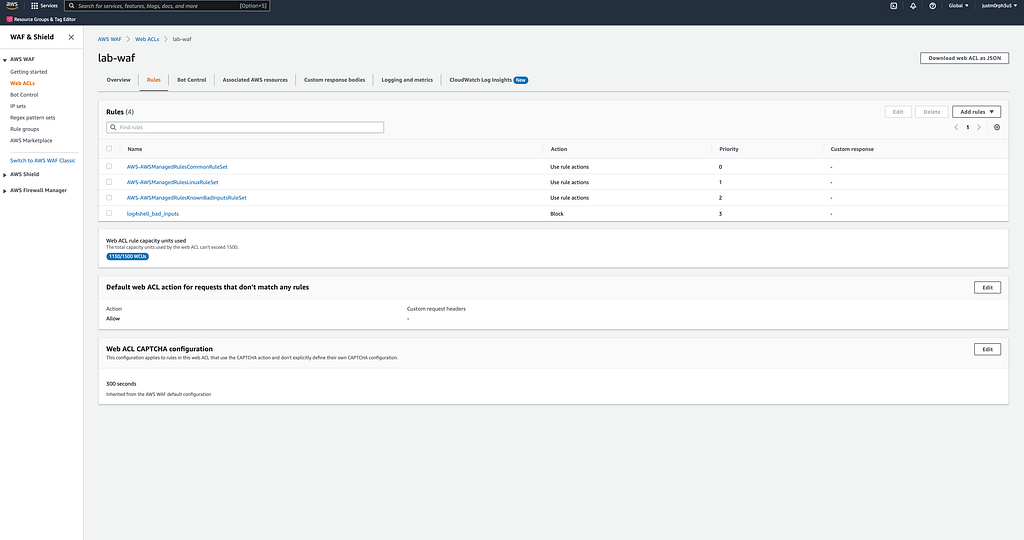Expand the AWS Shield sidebar section
1024x540 pixels.
pos(5,174)
